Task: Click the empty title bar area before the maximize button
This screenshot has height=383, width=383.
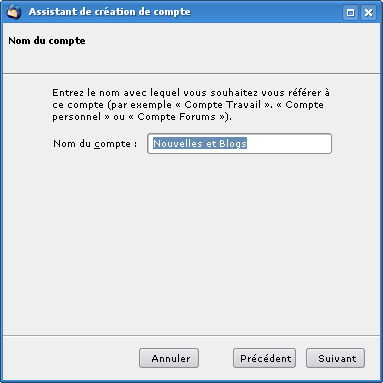Action: coord(267,12)
